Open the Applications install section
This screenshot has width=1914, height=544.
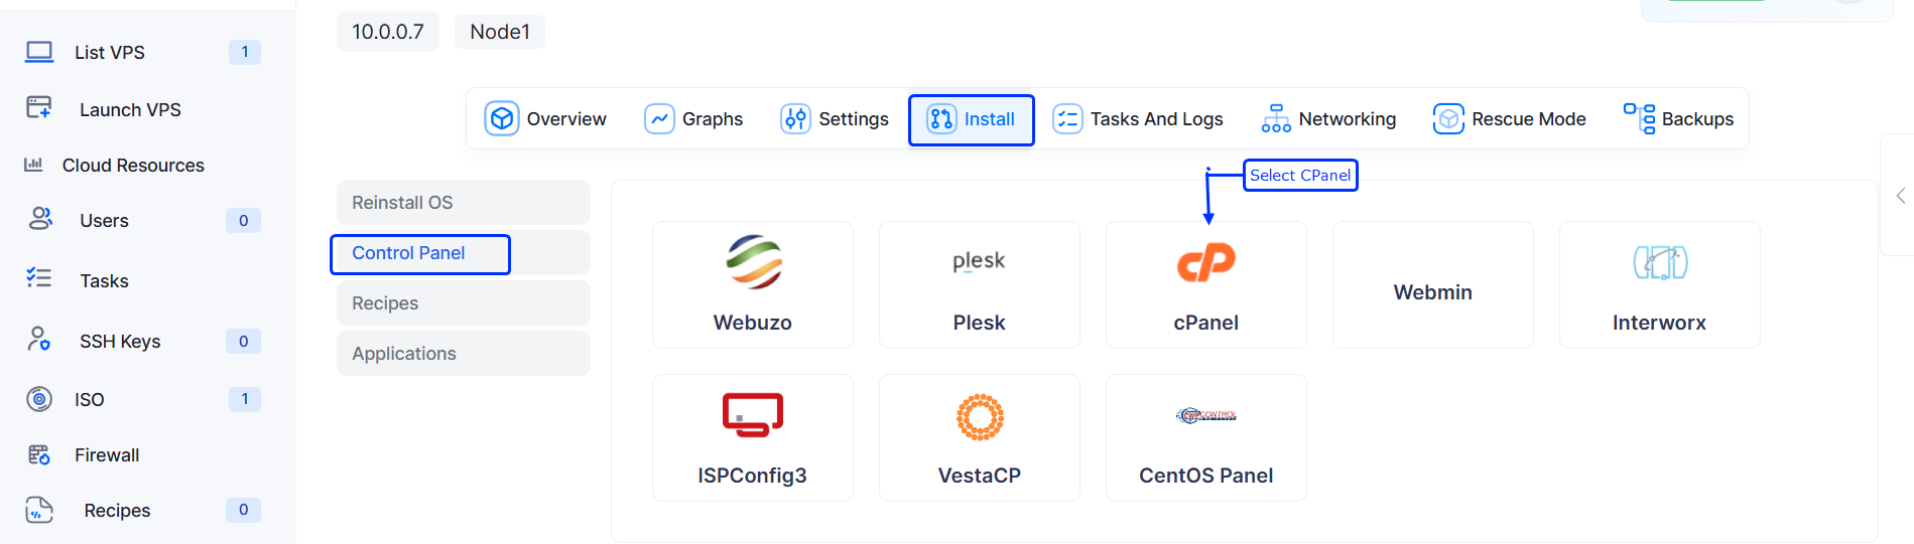pos(463,353)
